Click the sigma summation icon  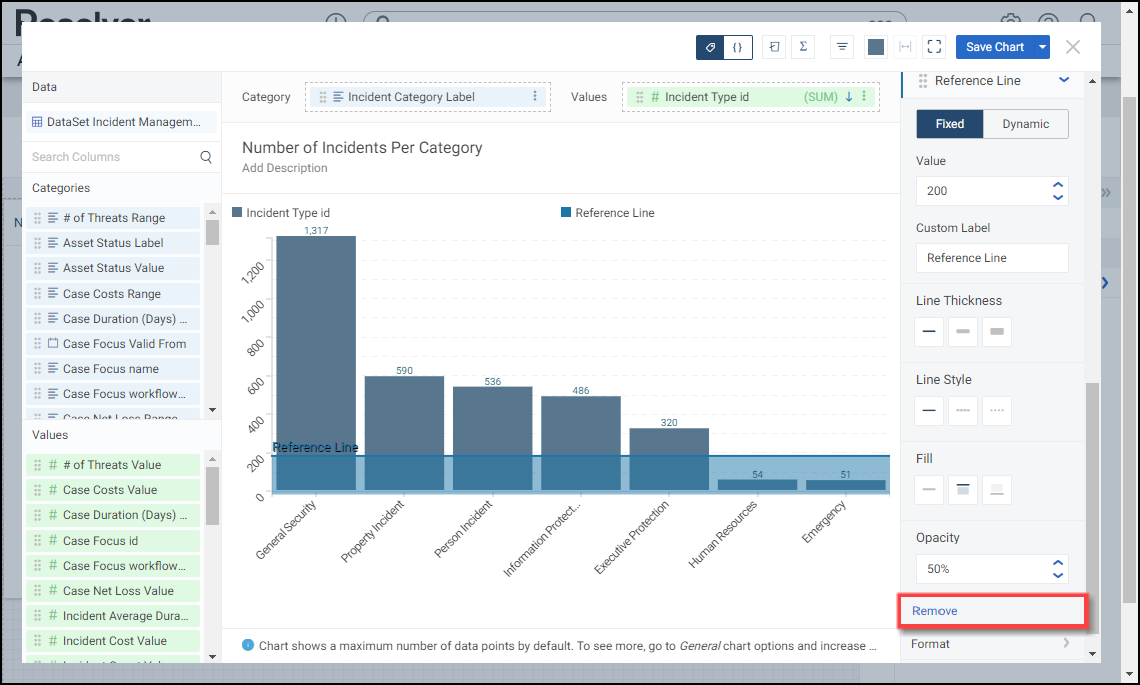803,47
